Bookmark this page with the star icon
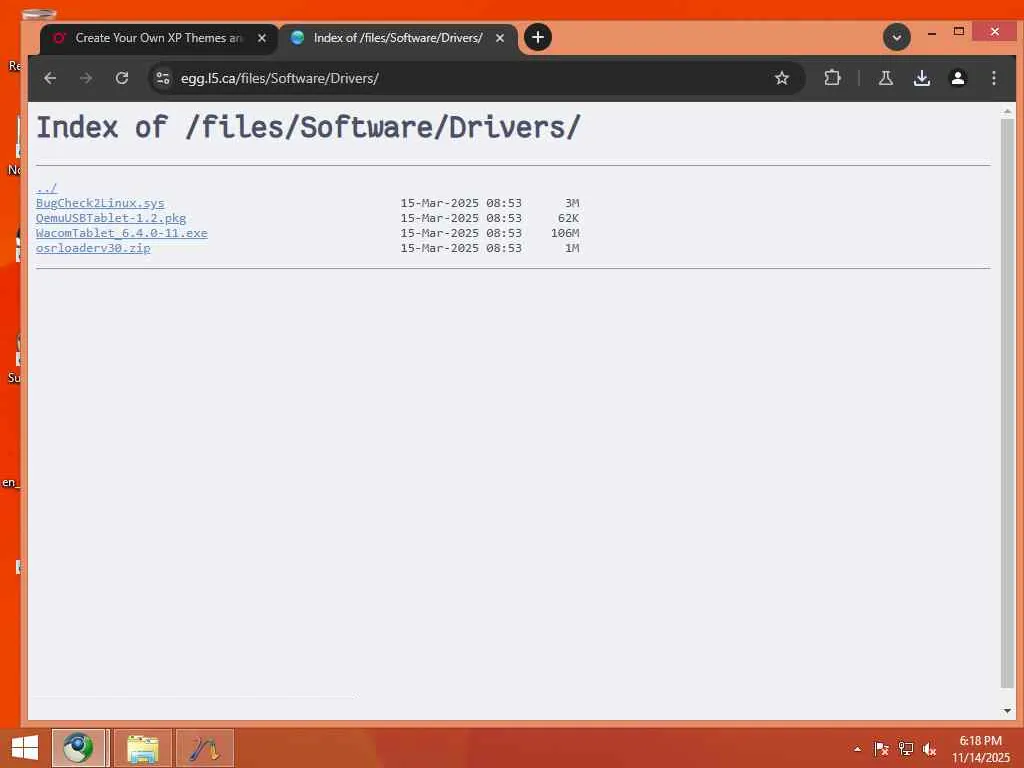Screen dimensions: 1024x768 tap(782, 78)
